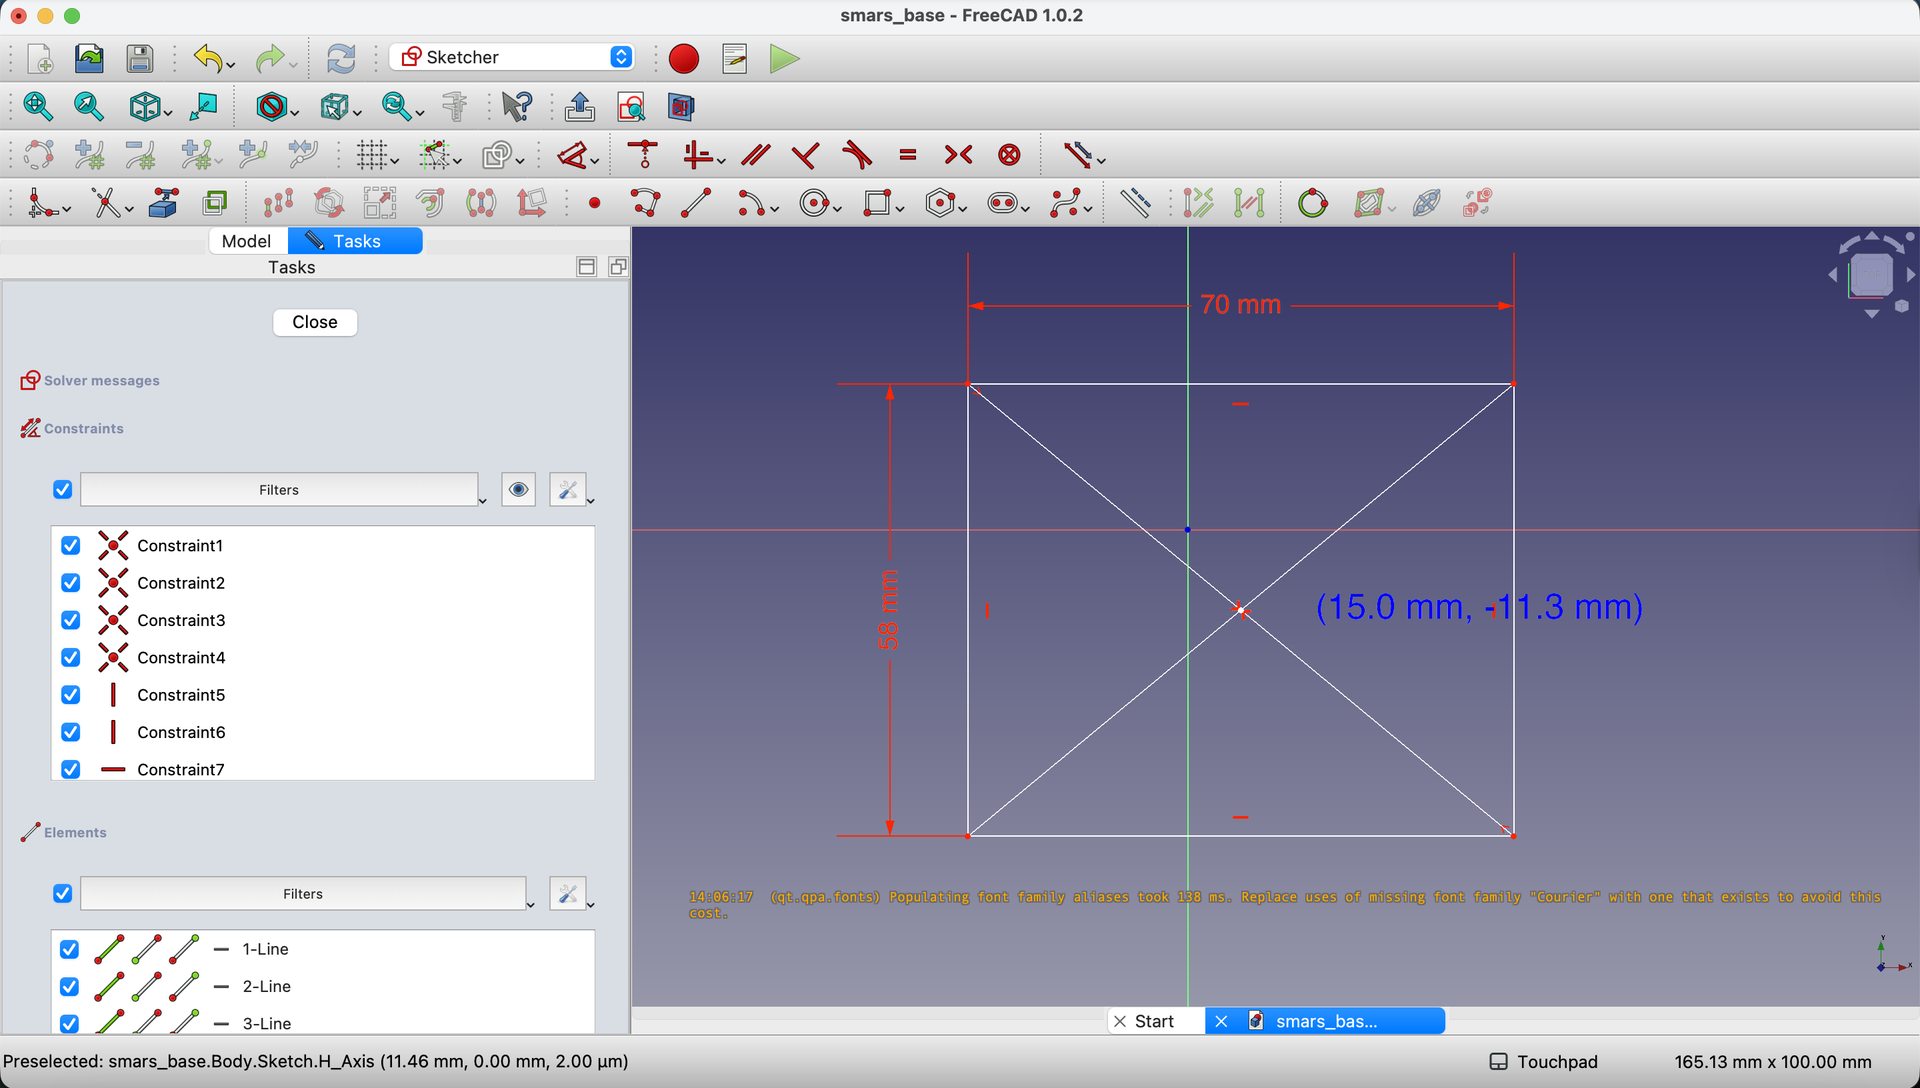This screenshot has height=1088, width=1920.
Task: Click the Fit All zoom icon
Action: coord(37,106)
